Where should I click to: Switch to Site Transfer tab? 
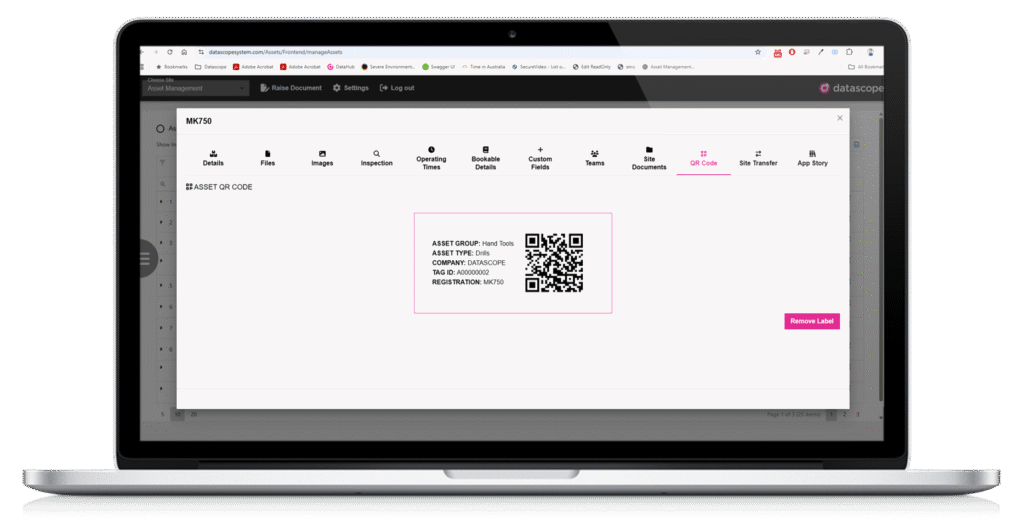pyautogui.click(x=758, y=158)
